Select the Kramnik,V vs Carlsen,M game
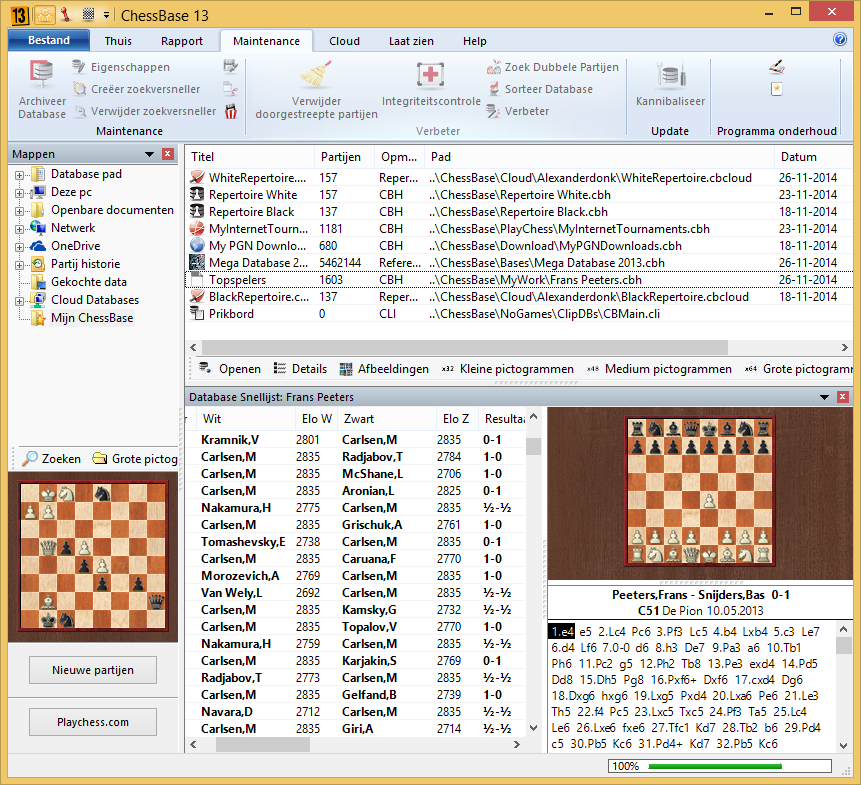 pos(356,440)
